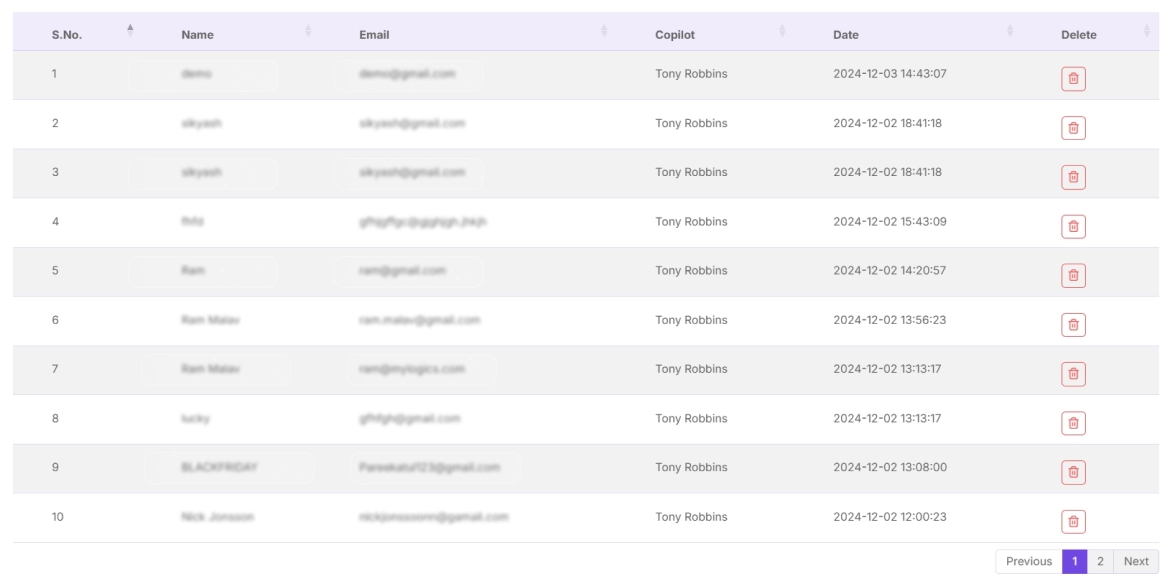
Task: Delete row 10 with the trash icon
Action: point(1073,521)
